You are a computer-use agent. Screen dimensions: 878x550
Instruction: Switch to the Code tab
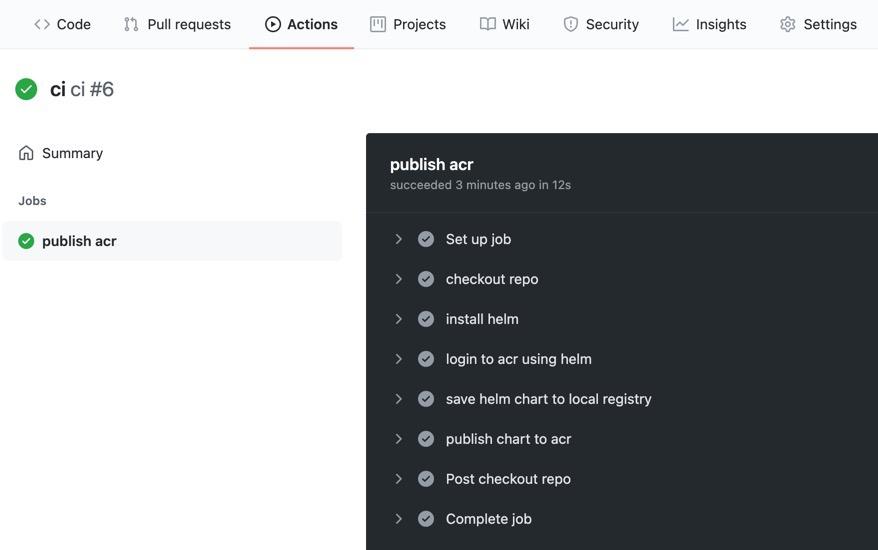click(x=62, y=24)
